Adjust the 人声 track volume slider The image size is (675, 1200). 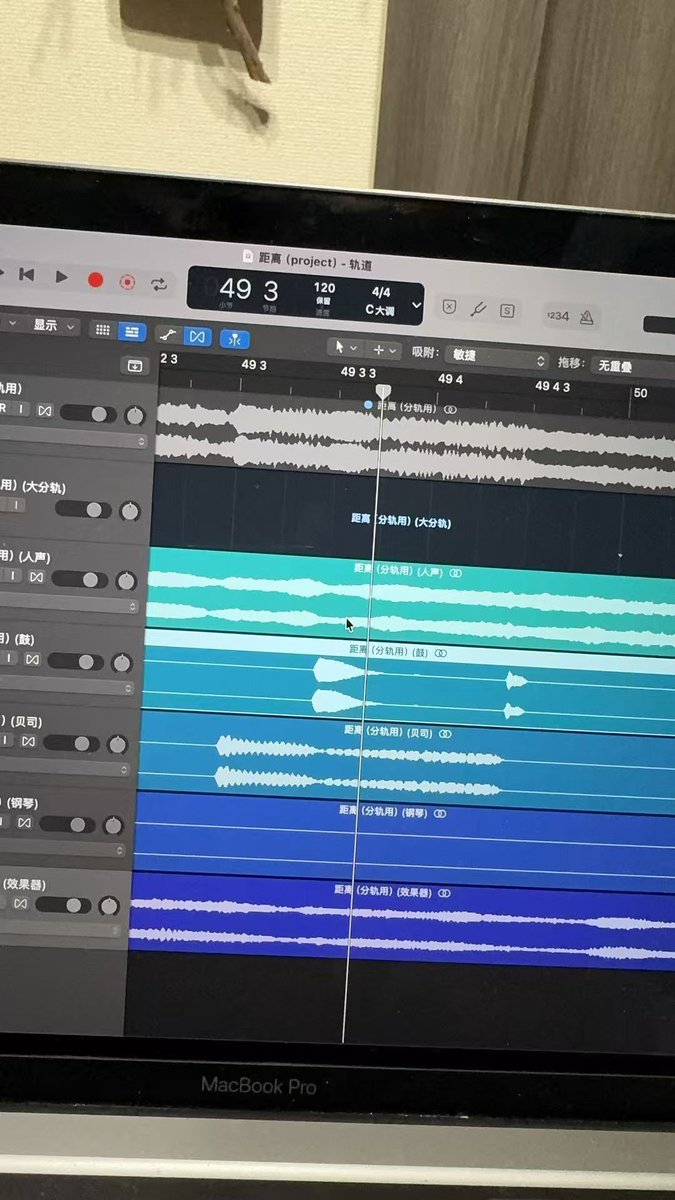tap(82, 579)
